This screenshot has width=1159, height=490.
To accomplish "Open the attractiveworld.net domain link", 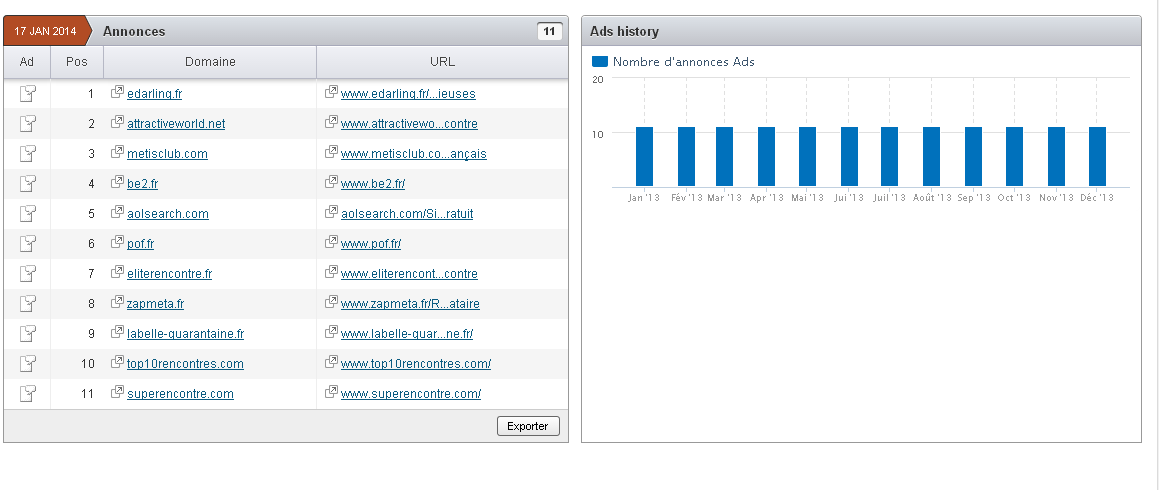I will tap(176, 124).
